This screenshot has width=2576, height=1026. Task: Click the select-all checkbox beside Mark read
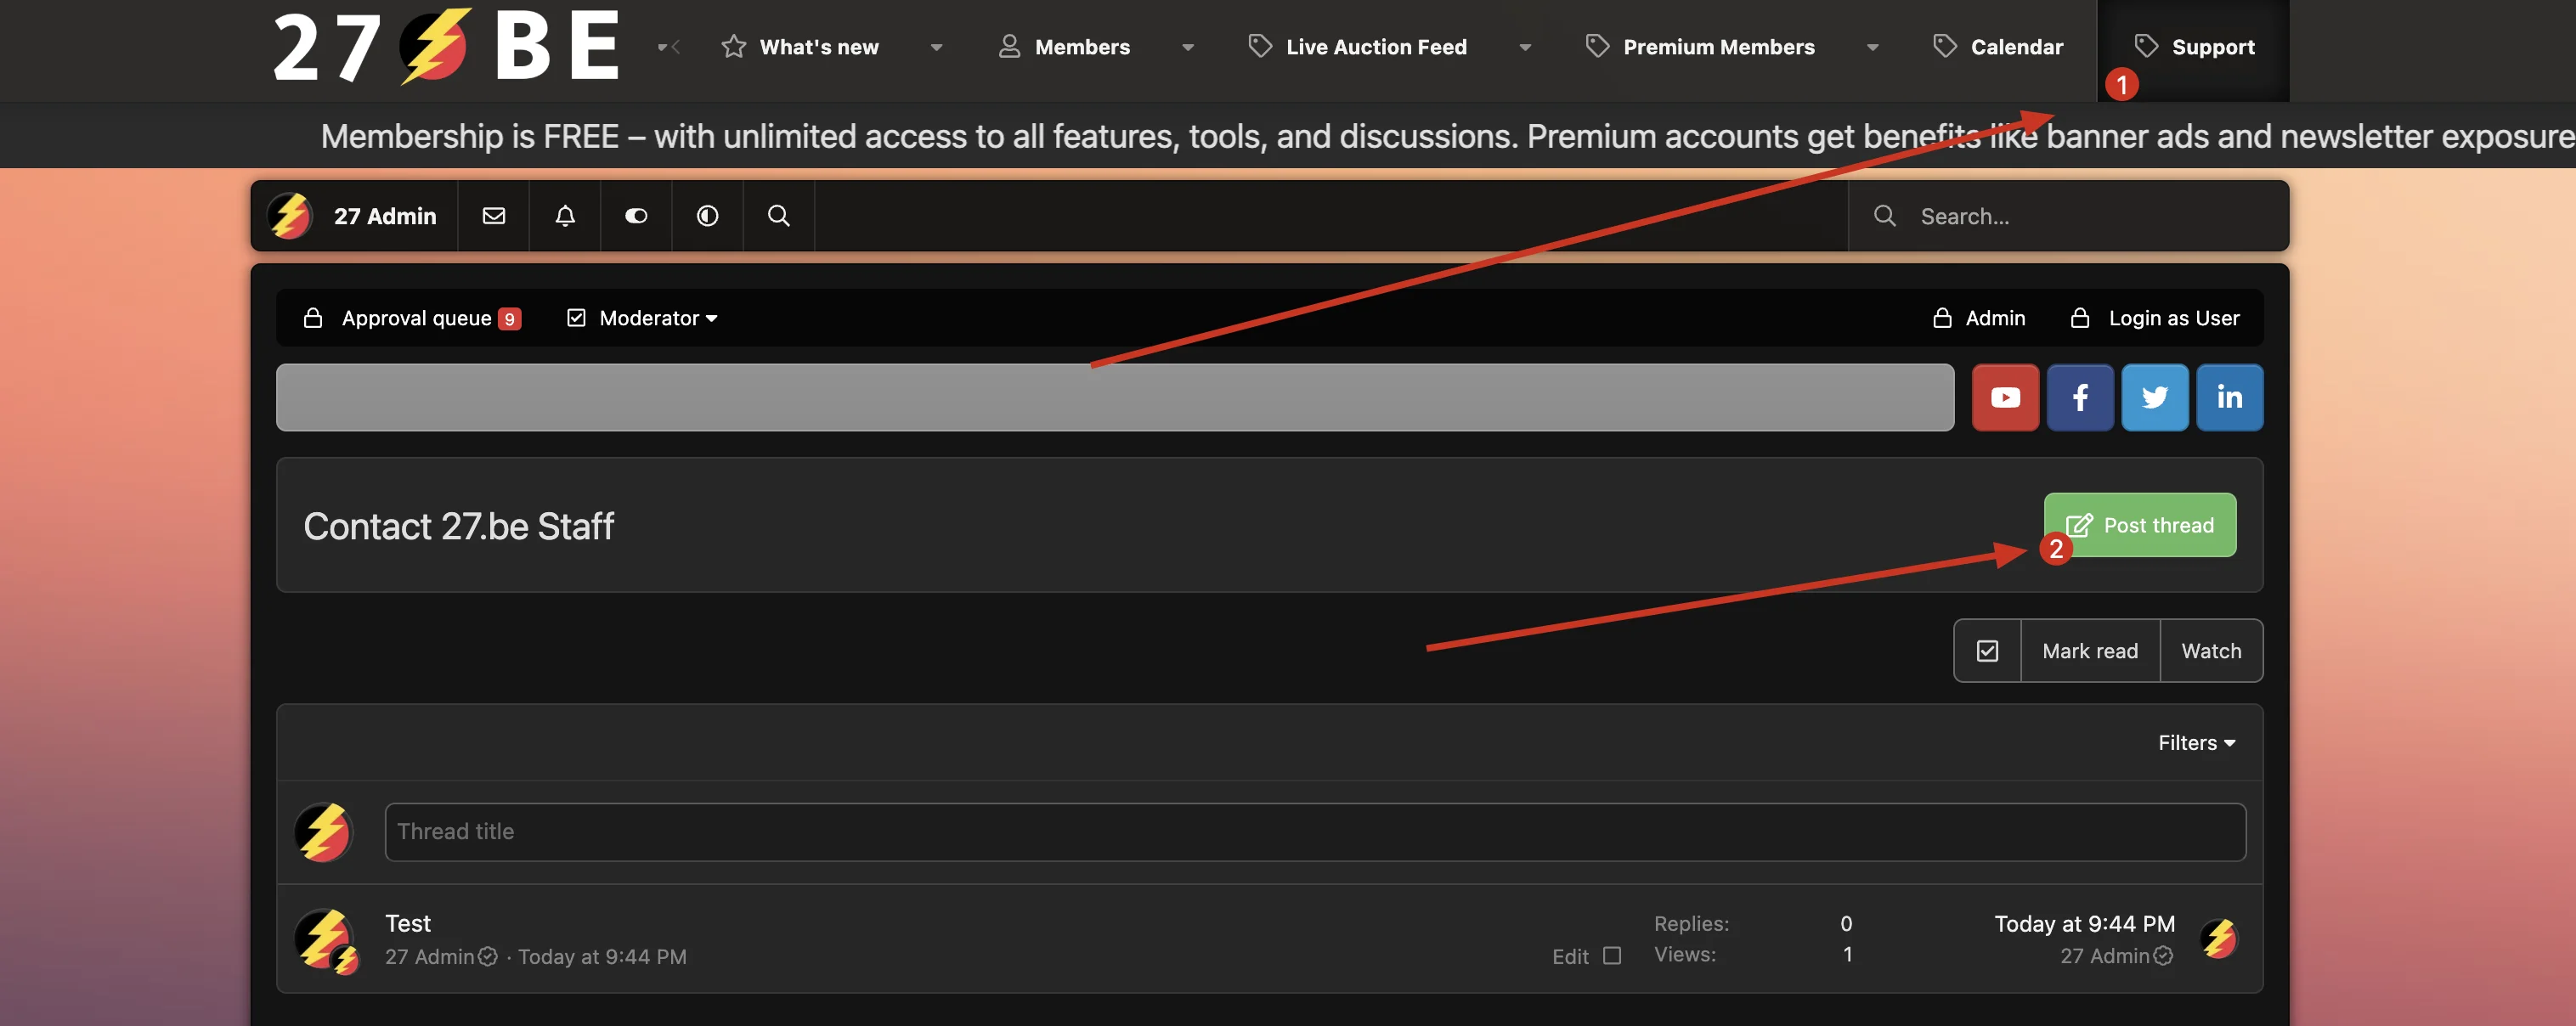point(1987,651)
